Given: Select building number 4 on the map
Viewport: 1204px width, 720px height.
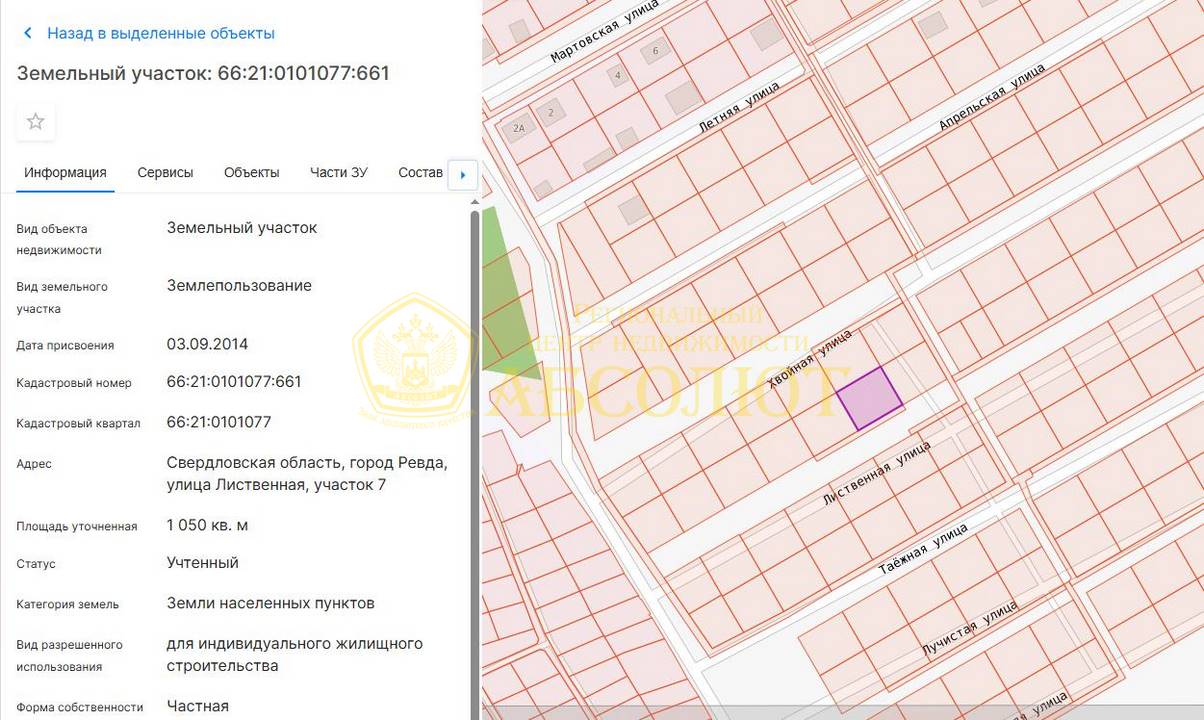Looking at the screenshot, I should 619,76.
